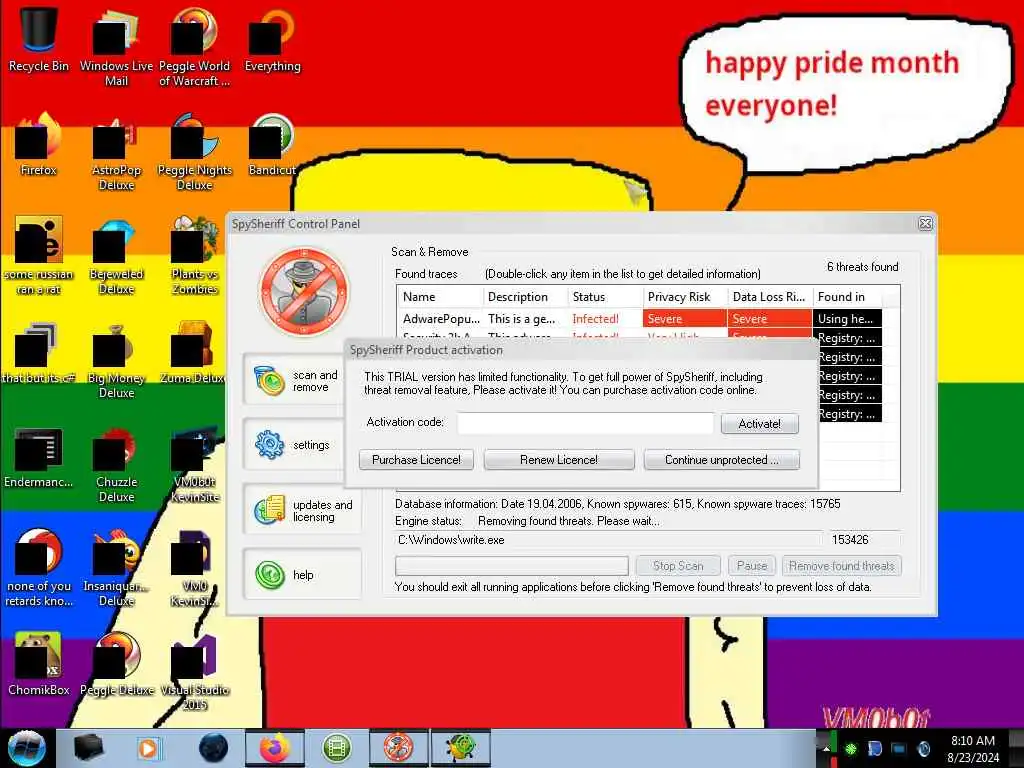The width and height of the screenshot is (1024, 768).
Task: Choose Continue unprotected ... button
Action: click(x=721, y=460)
